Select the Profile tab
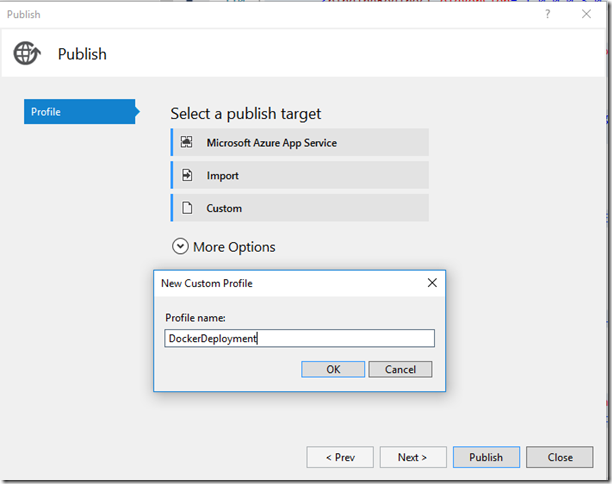Image resolution: width=612 pixels, height=484 pixels. click(x=80, y=112)
